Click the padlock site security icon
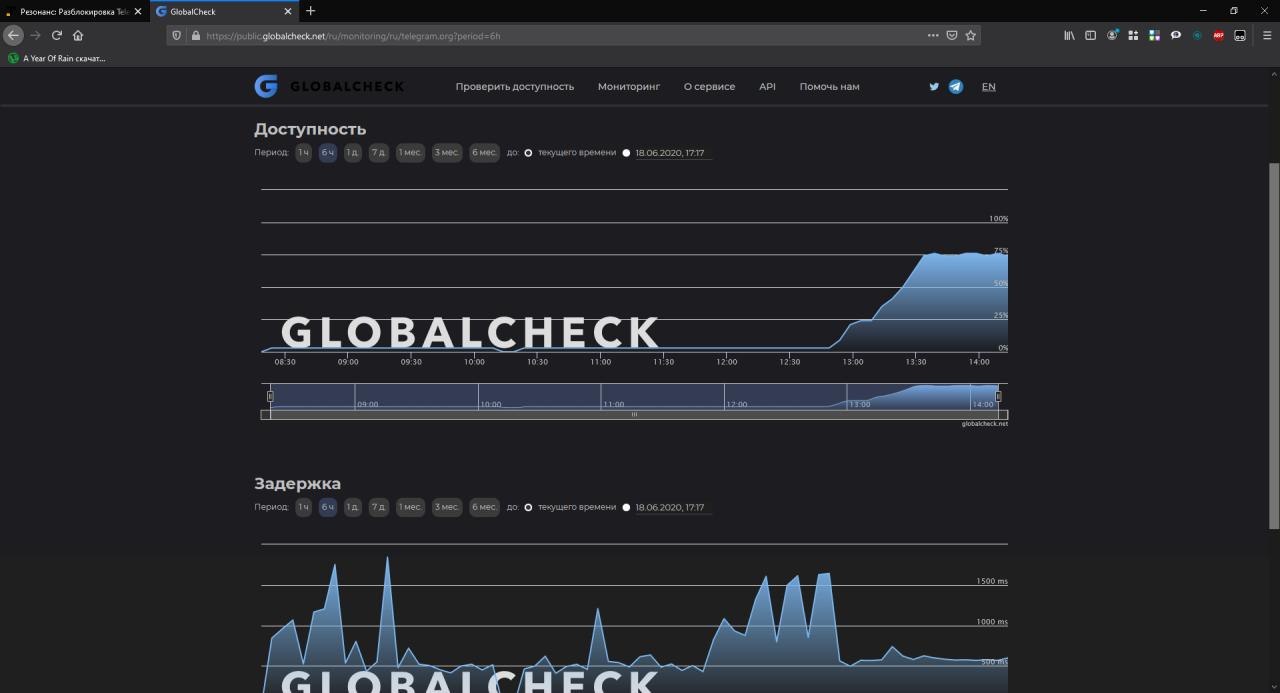The width and height of the screenshot is (1280, 693). [x=195, y=35]
